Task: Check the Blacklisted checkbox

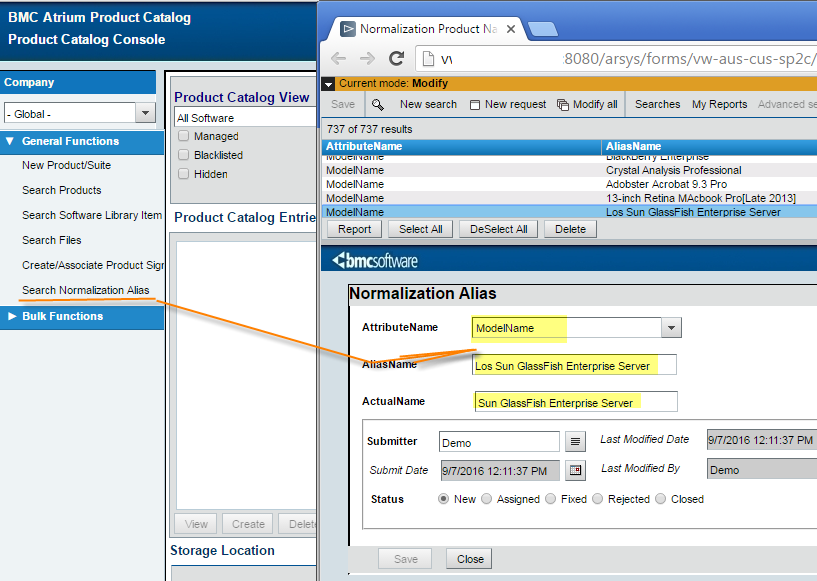Action: pos(183,155)
